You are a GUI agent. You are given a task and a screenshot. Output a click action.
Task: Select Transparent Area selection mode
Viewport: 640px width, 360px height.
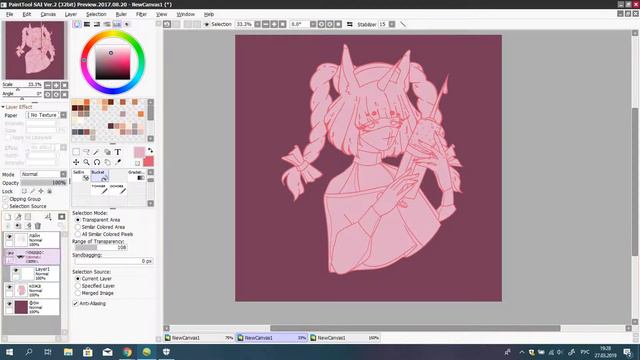point(78,220)
